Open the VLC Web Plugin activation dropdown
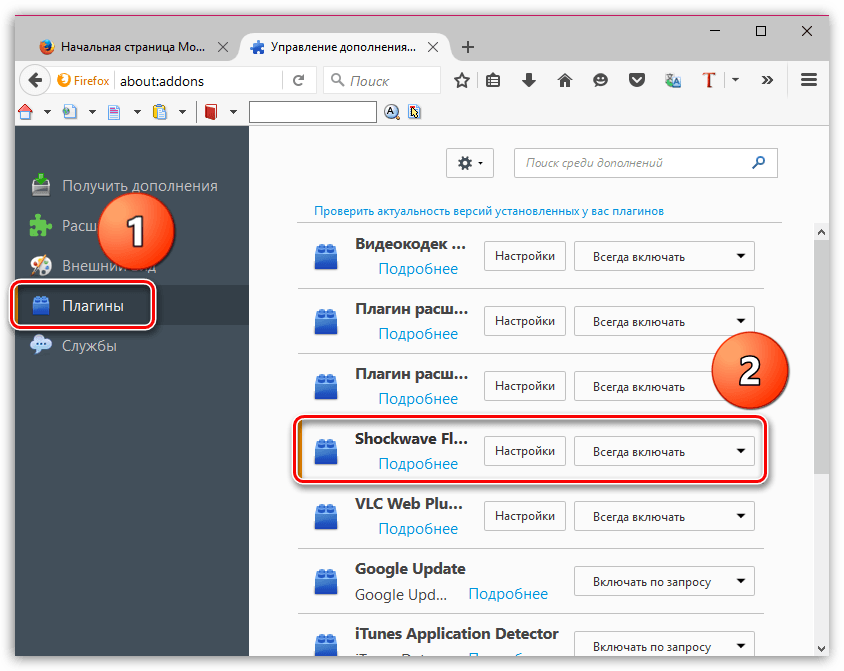 coord(664,516)
